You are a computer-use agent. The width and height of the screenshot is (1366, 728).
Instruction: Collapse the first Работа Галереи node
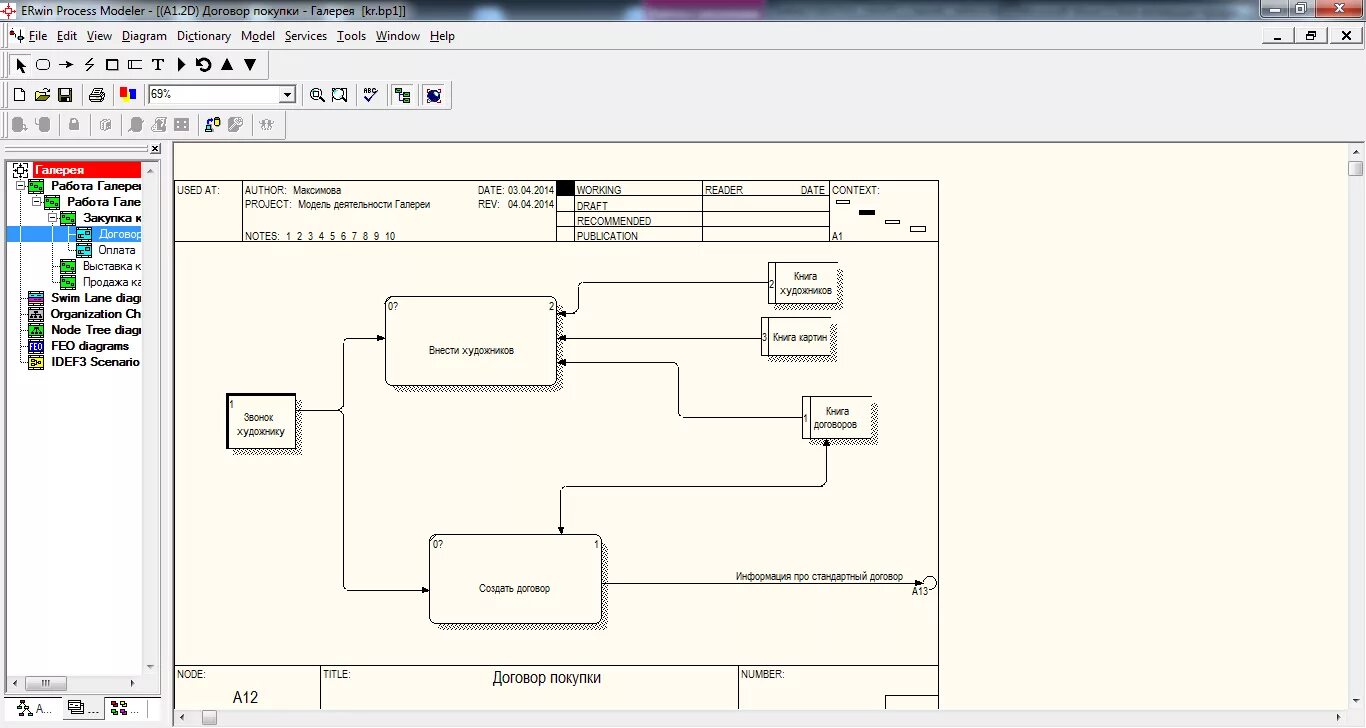tap(21, 186)
